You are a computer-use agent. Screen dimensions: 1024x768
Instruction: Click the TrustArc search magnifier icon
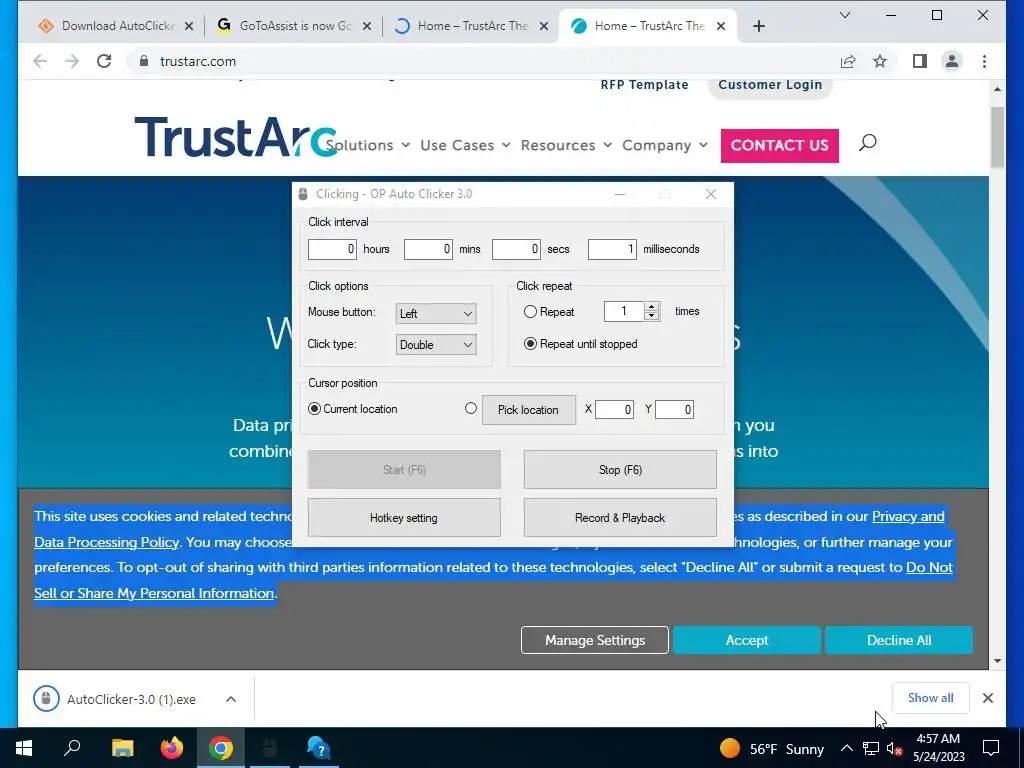867,142
